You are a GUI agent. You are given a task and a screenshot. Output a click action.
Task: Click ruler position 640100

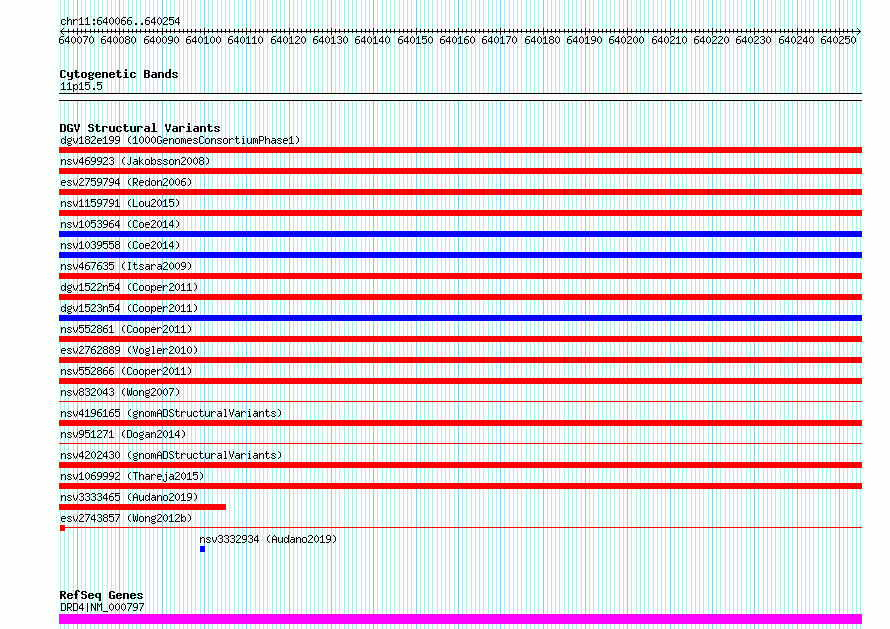click(x=203, y=40)
